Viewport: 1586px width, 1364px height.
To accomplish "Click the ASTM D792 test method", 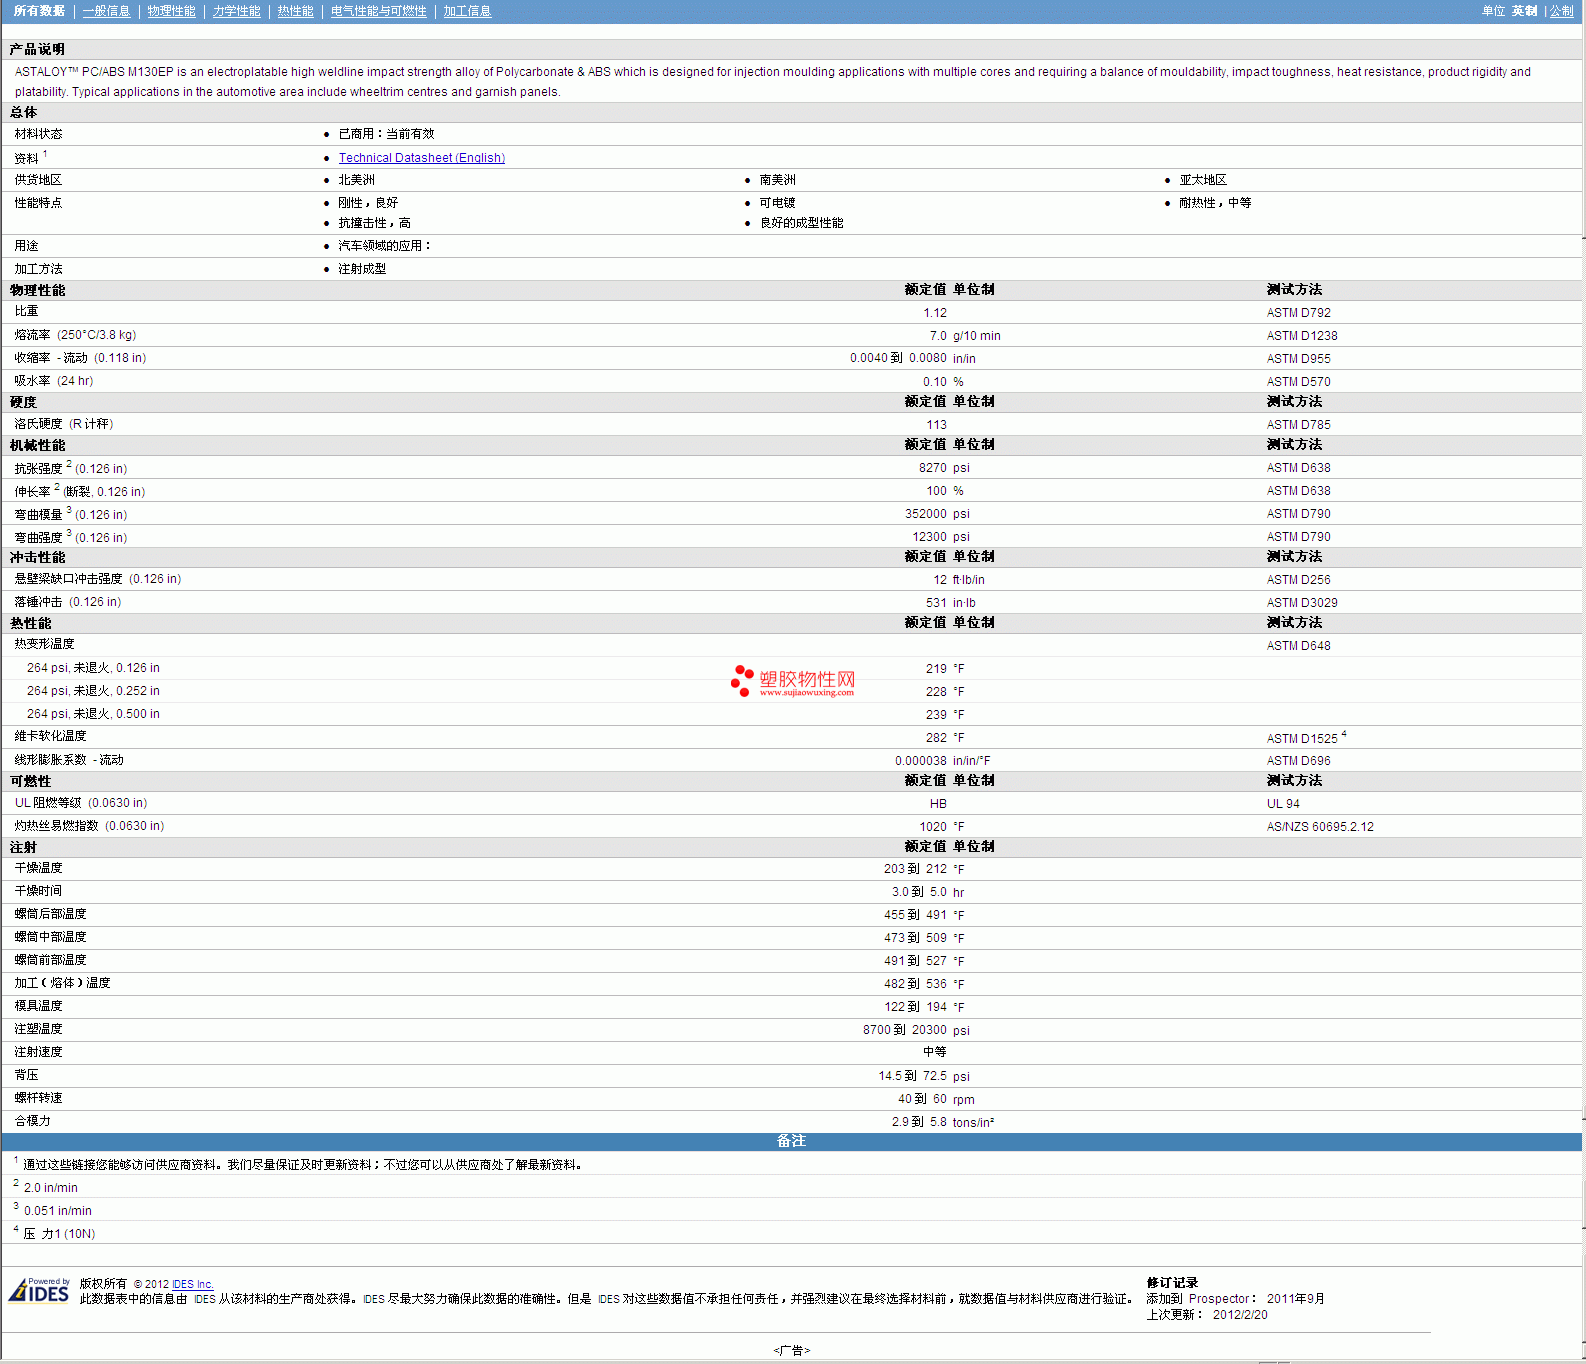I will (x=1298, y=313).
